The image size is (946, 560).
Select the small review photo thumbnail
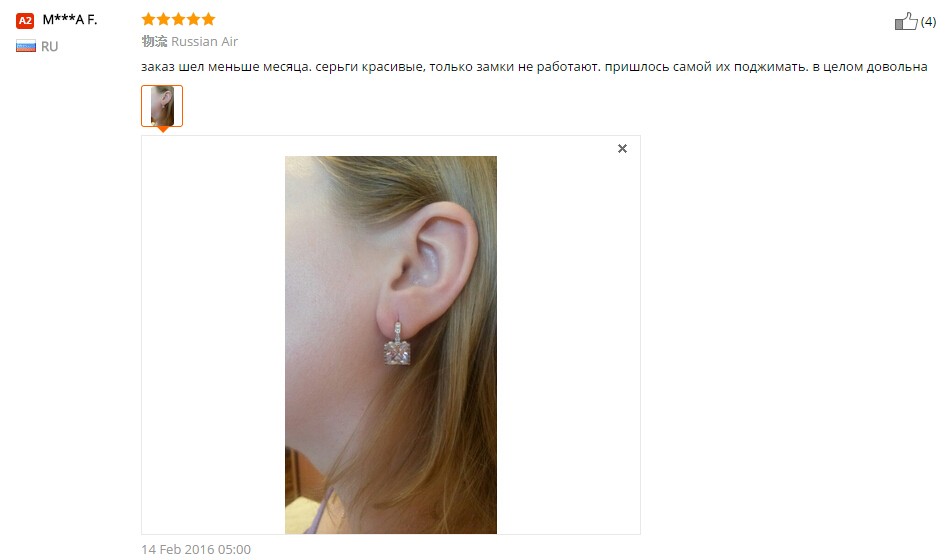(162, 106)
